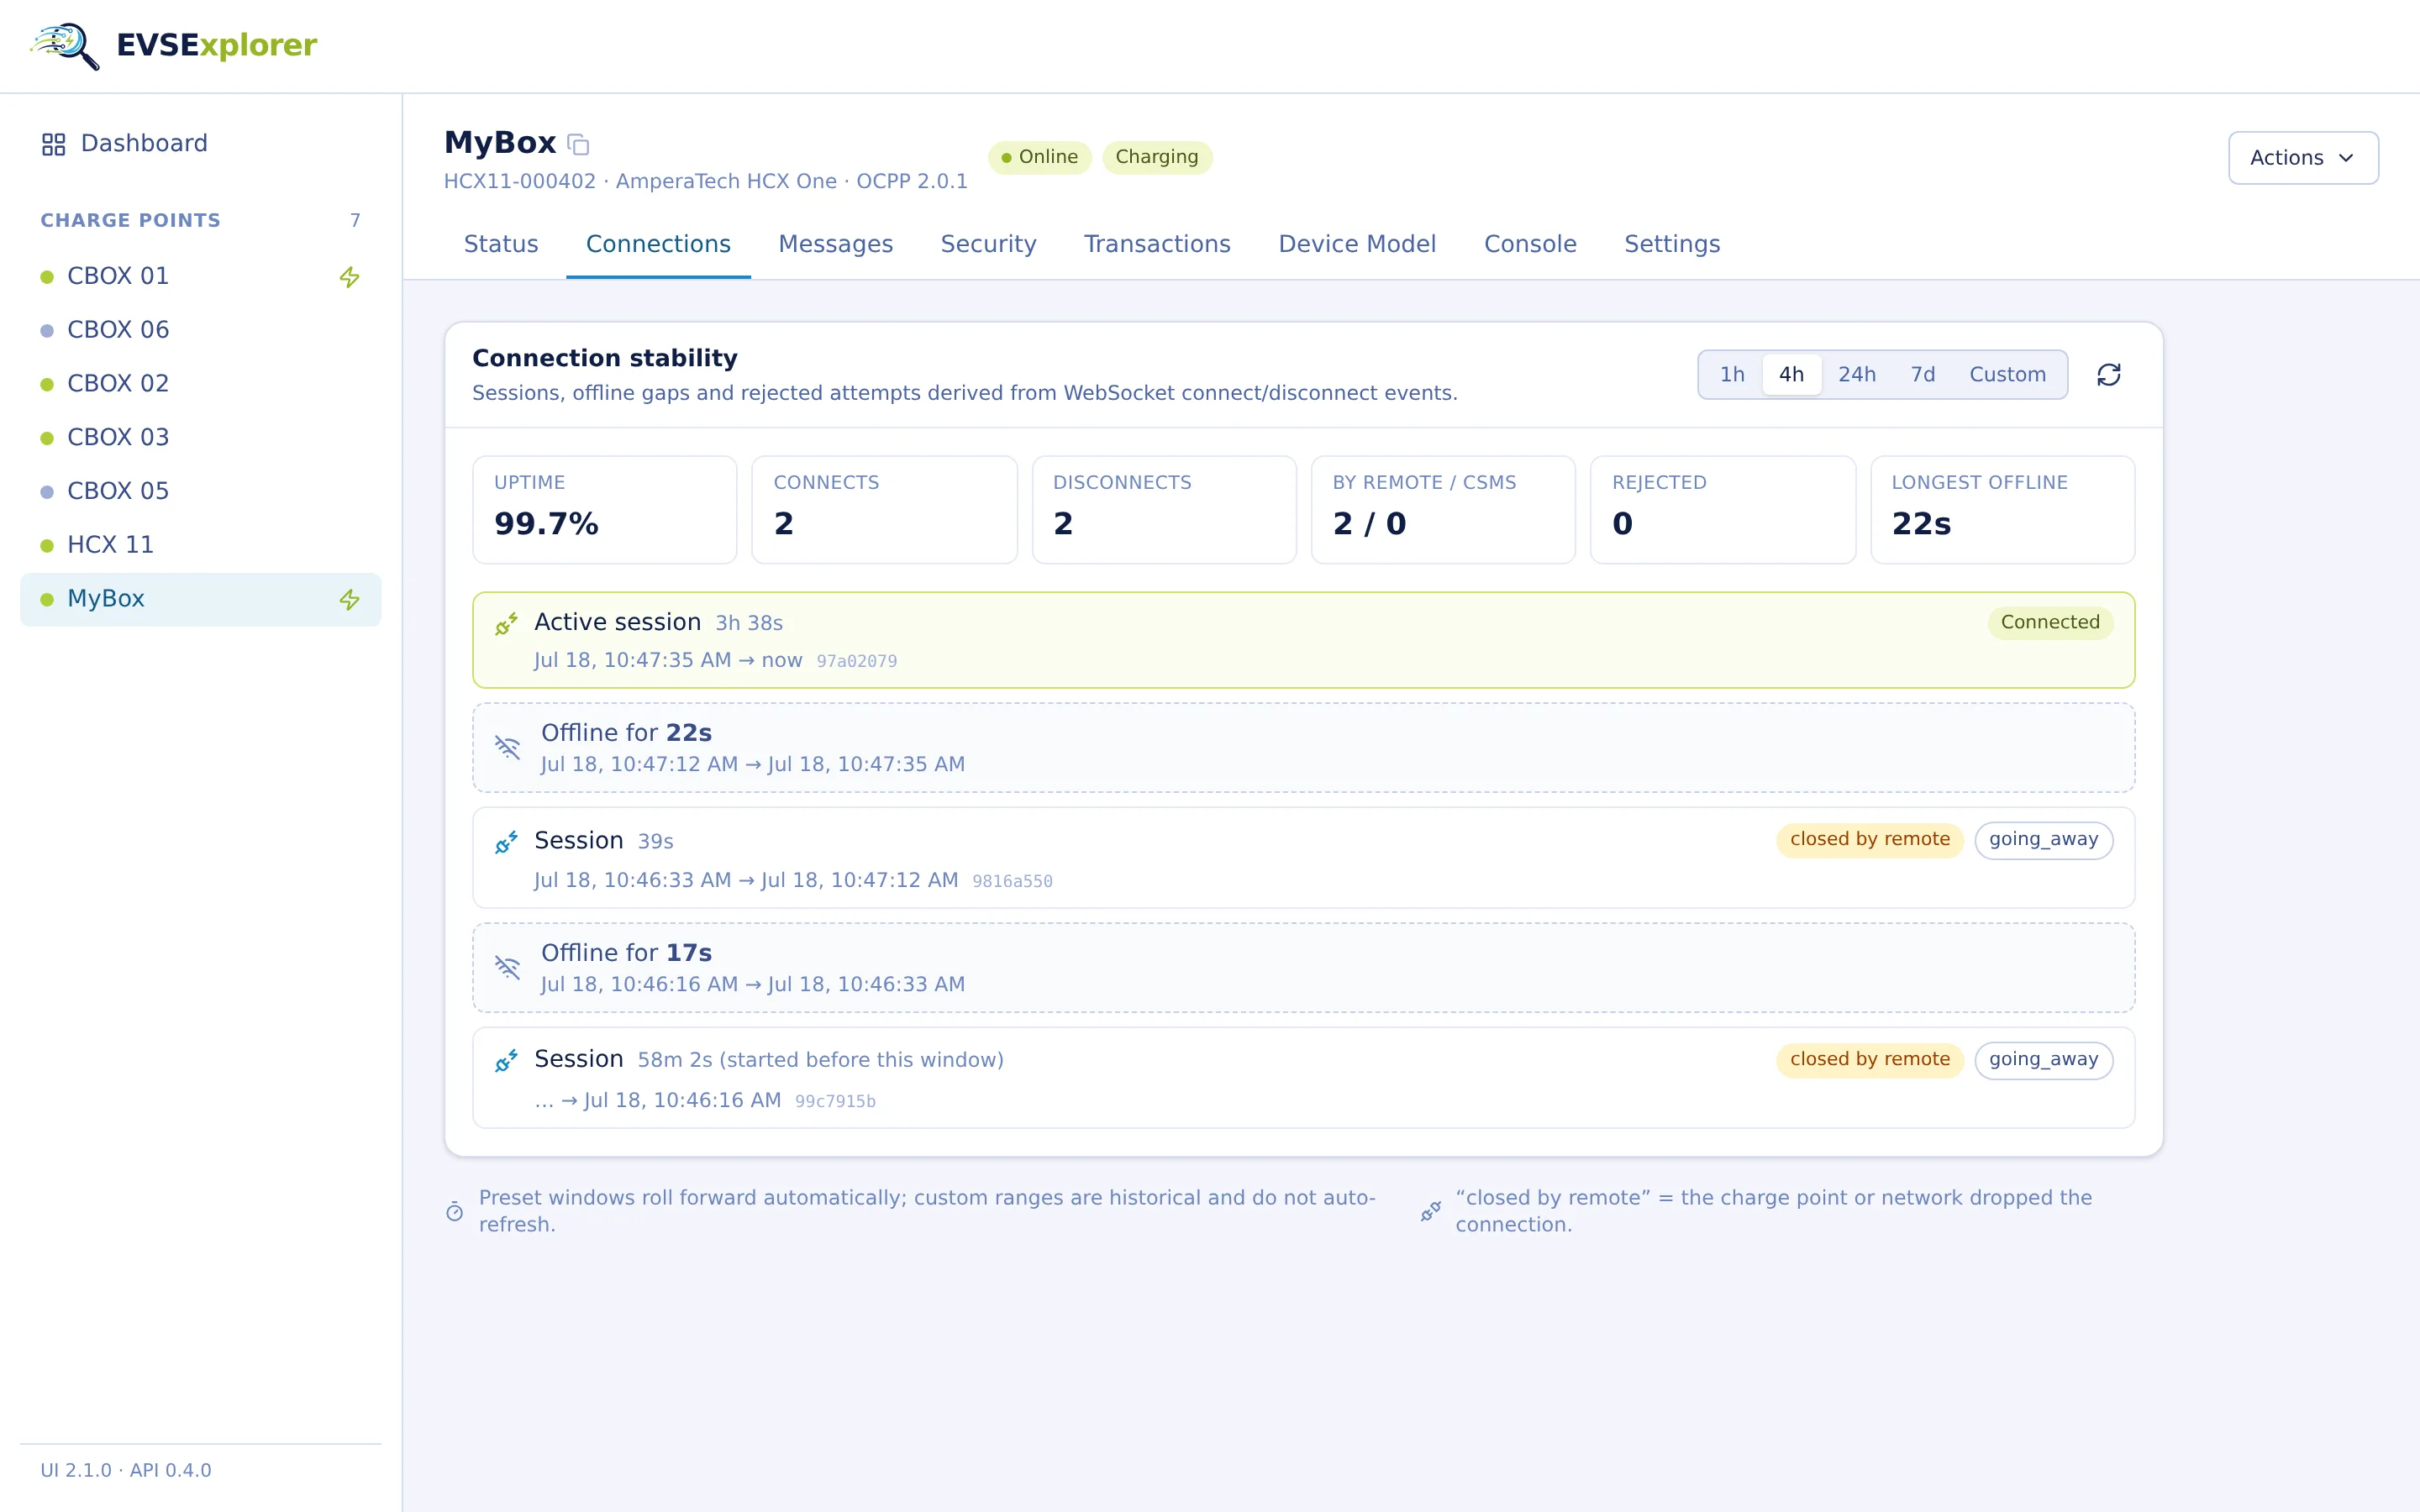Click the grey status dot of CBOX 06
The image size is (2420, 1512).
pos(47,331)
